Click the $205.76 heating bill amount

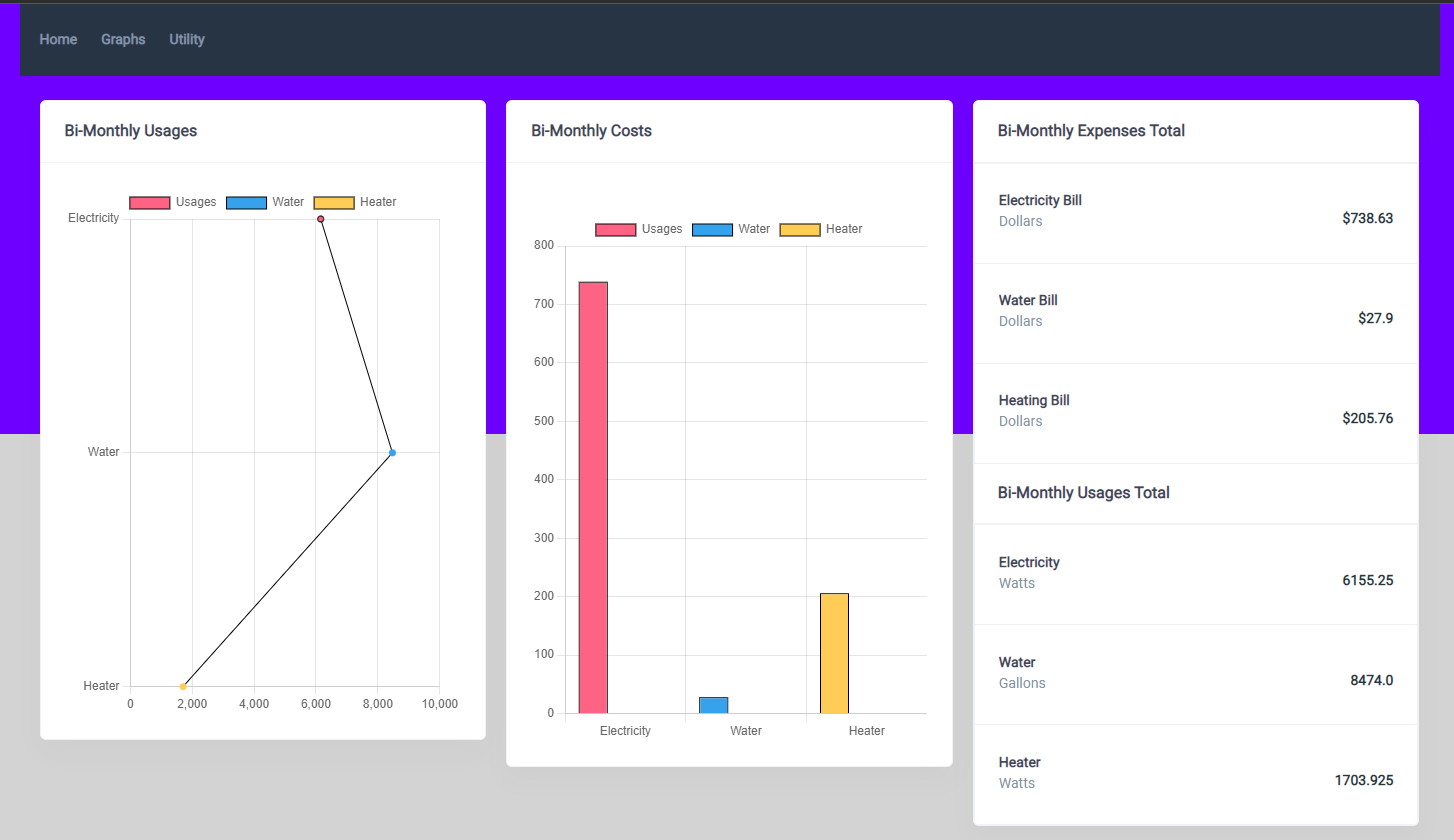(1368, 418)
